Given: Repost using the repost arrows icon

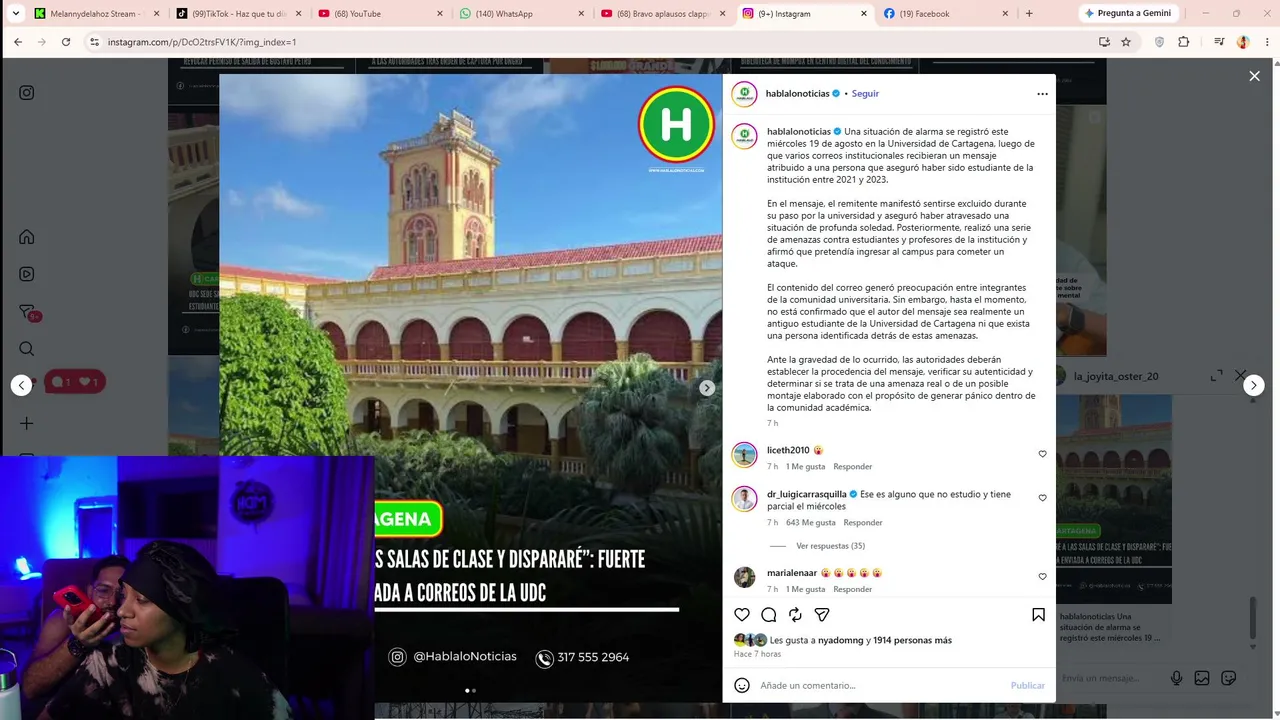Looking at the screenshot, I should (795, 615).
